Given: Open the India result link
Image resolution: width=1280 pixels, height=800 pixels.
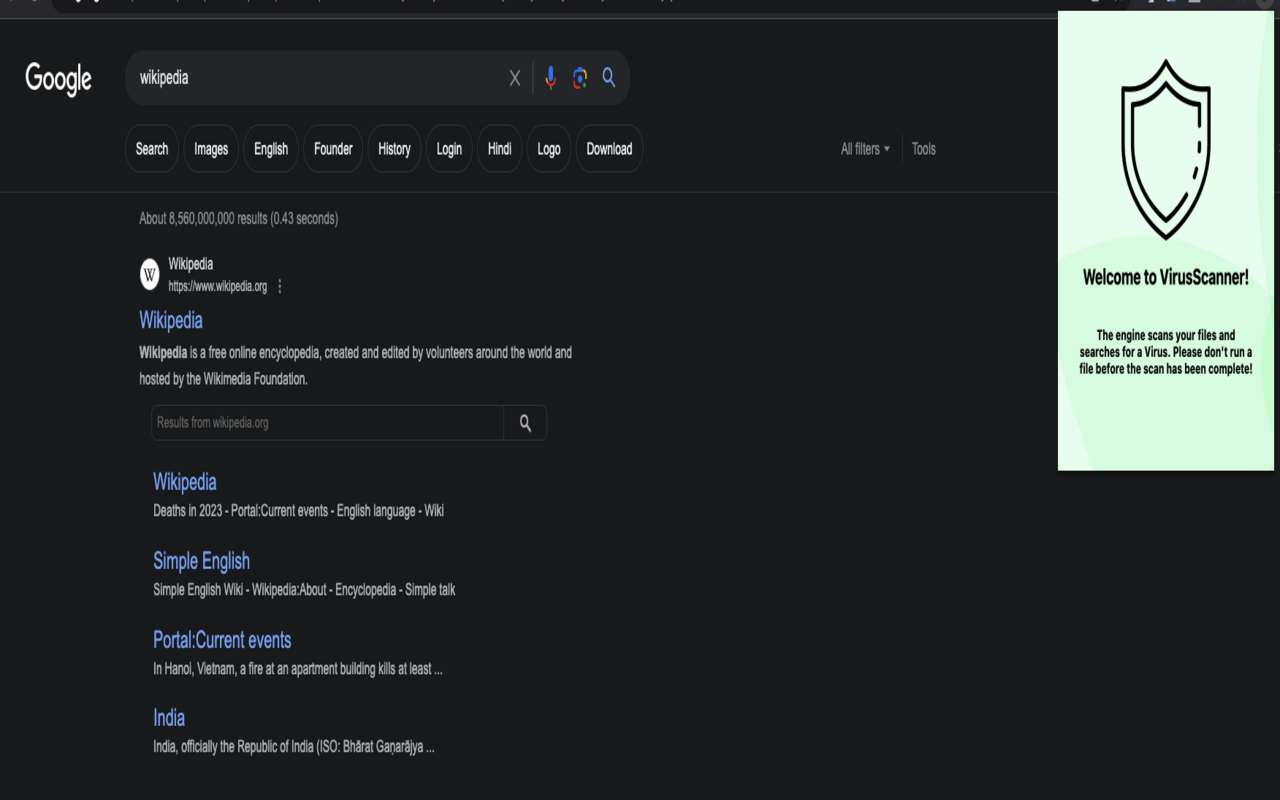Looking at the screenshot, I should point(168,718).
